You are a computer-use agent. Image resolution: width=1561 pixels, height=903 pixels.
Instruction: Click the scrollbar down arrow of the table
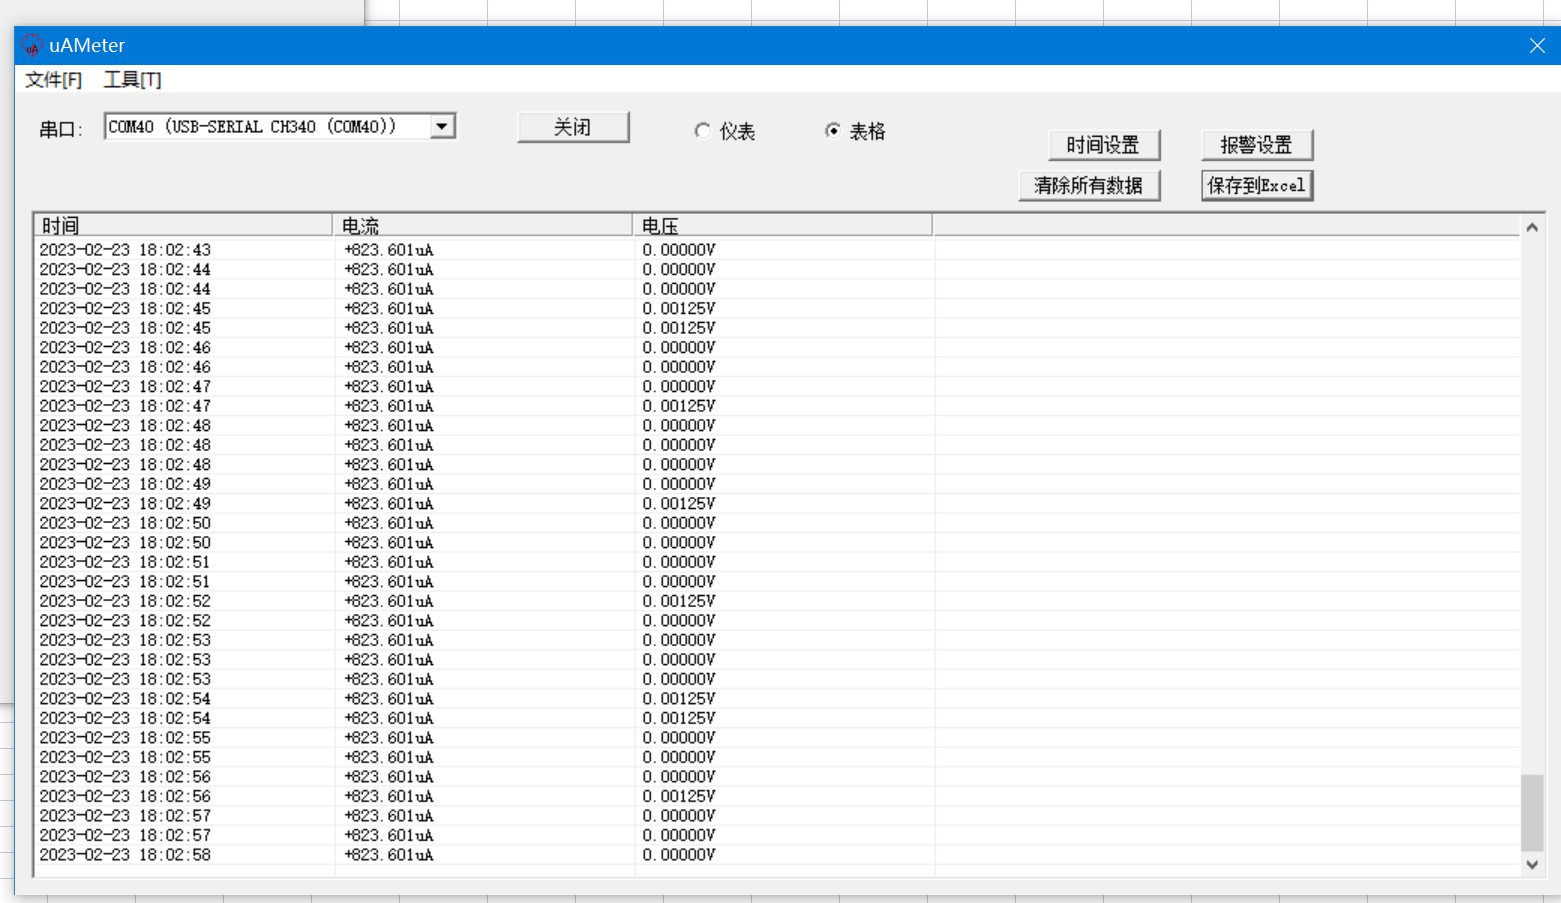click(x=1532, y=865)
